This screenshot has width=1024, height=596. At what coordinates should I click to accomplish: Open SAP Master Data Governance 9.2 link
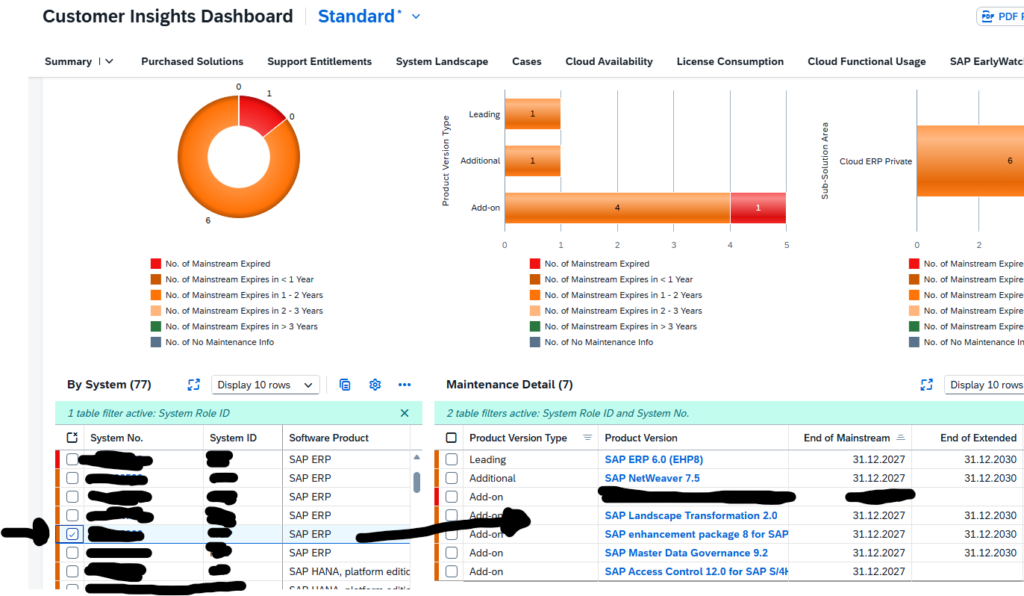(x=686, y=553)
